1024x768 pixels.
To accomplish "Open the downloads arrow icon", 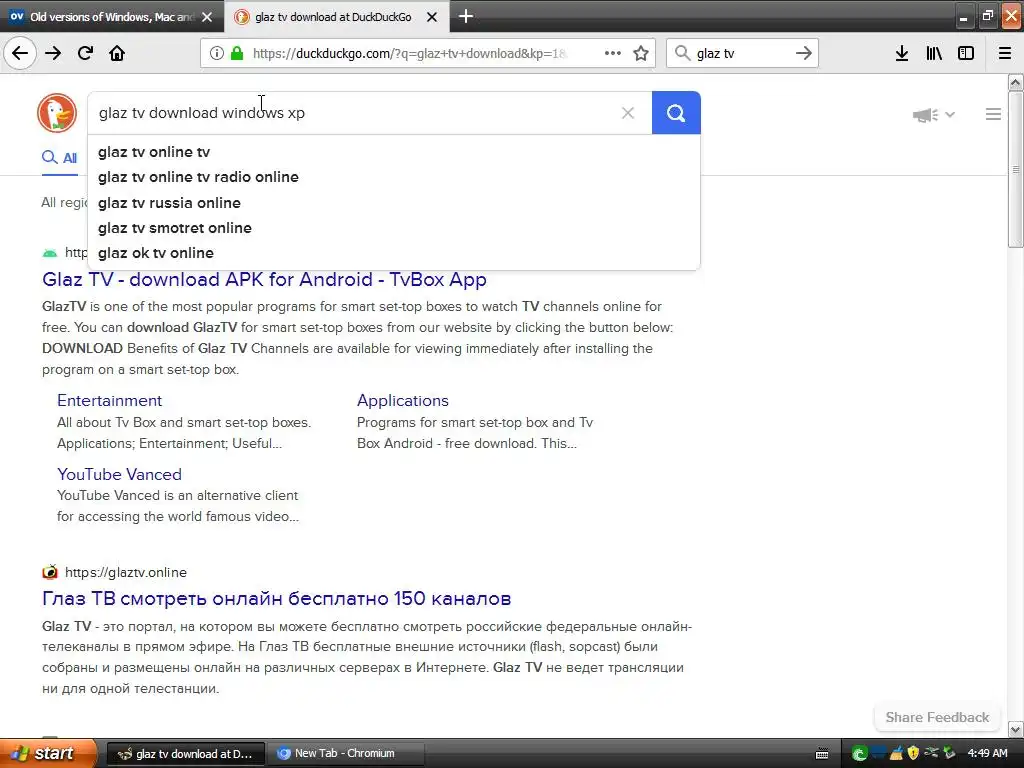I will tap(902, 53).
